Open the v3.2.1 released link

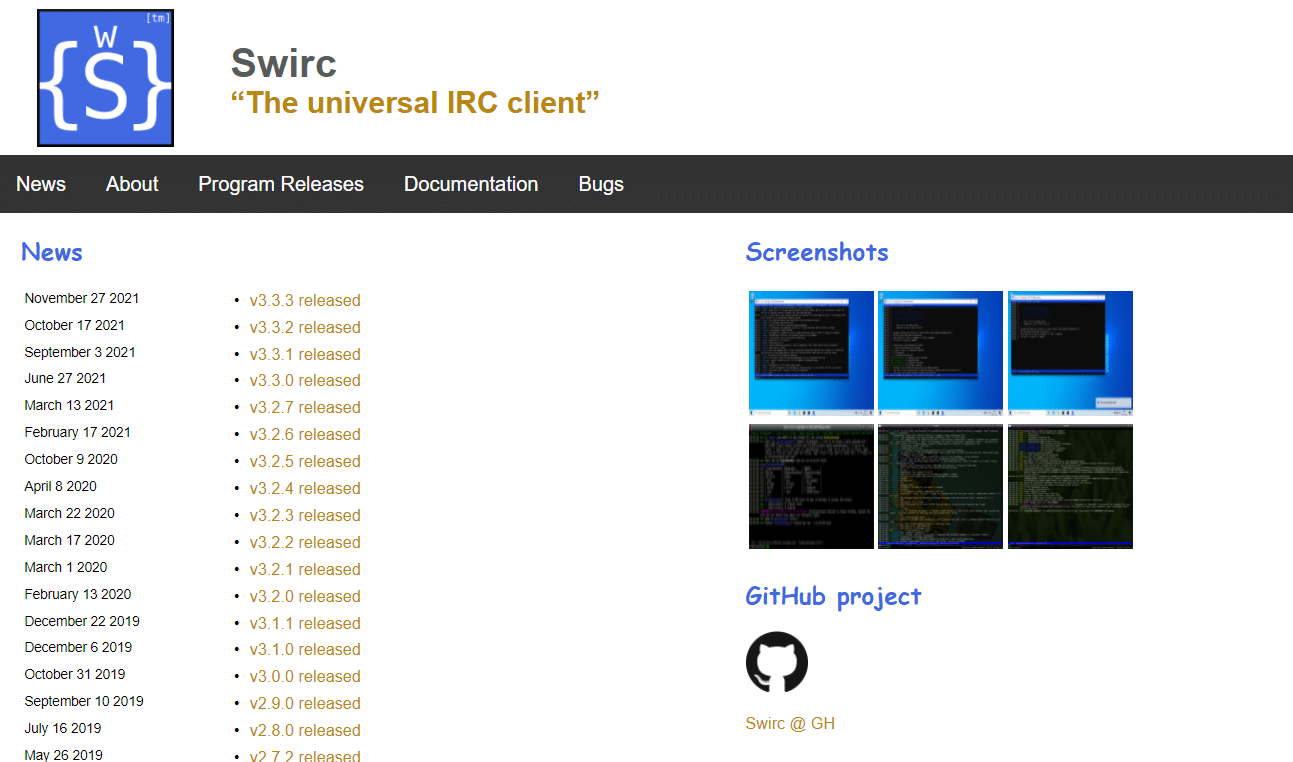click(305, 569)
